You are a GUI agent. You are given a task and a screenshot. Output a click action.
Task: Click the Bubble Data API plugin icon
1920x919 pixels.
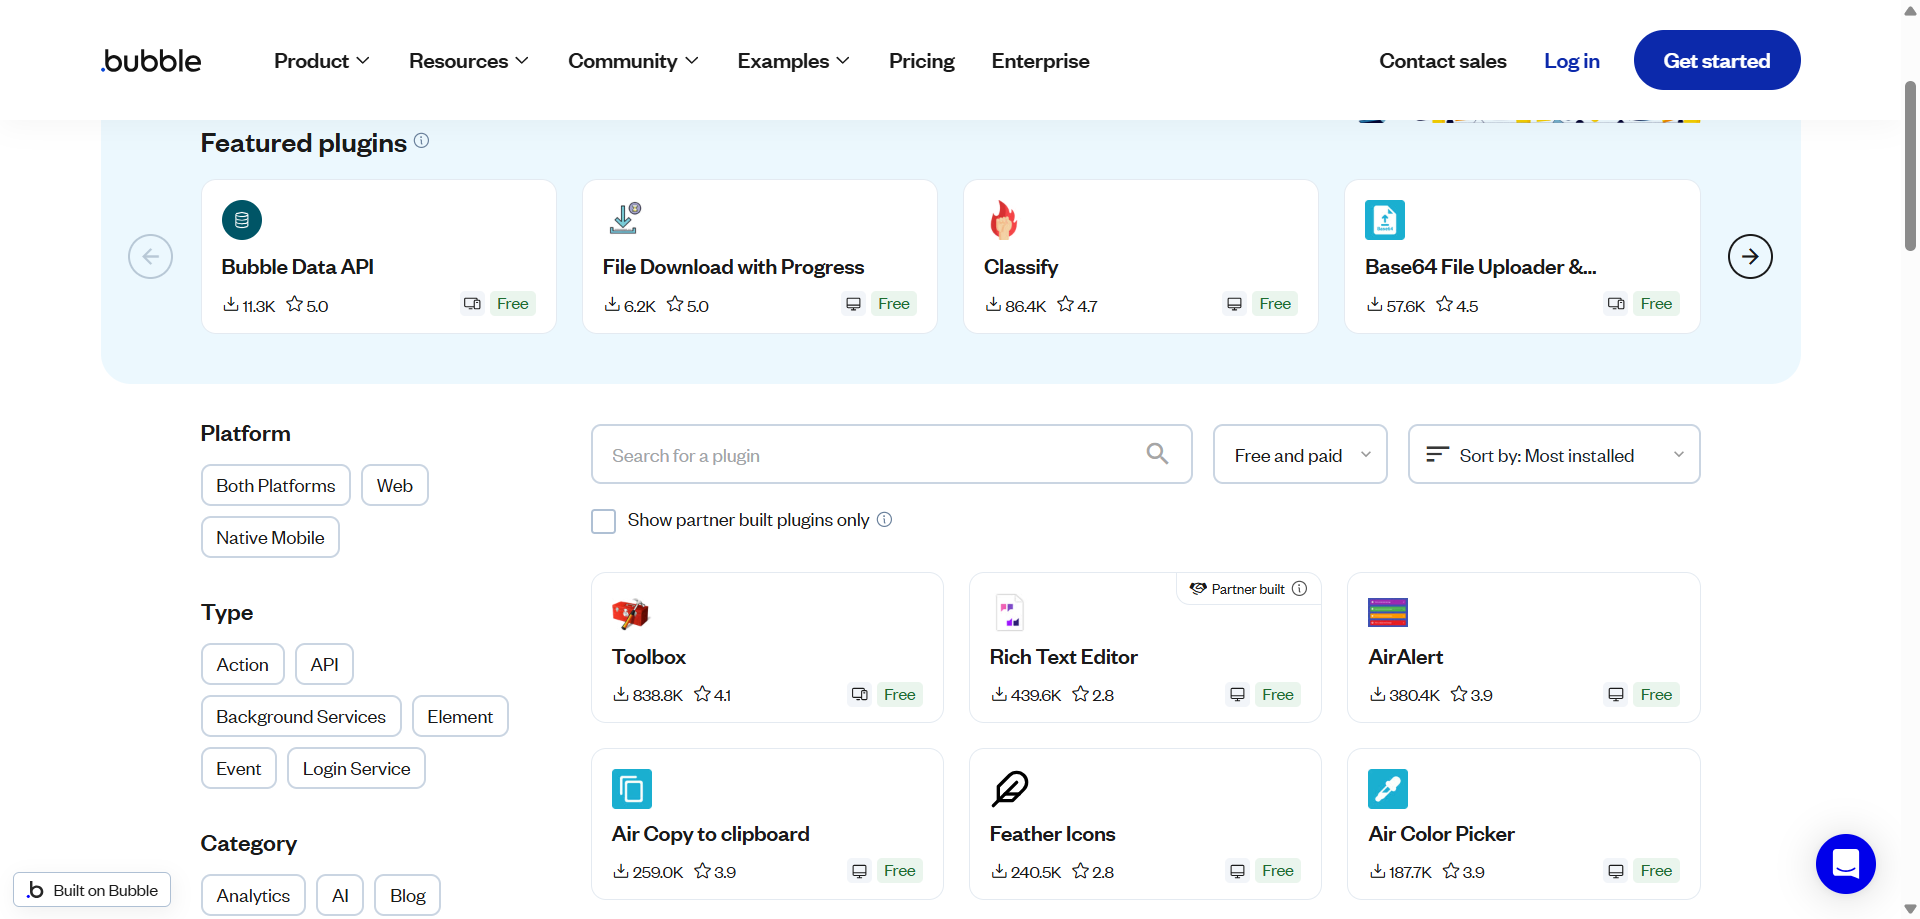click(242, 220)
